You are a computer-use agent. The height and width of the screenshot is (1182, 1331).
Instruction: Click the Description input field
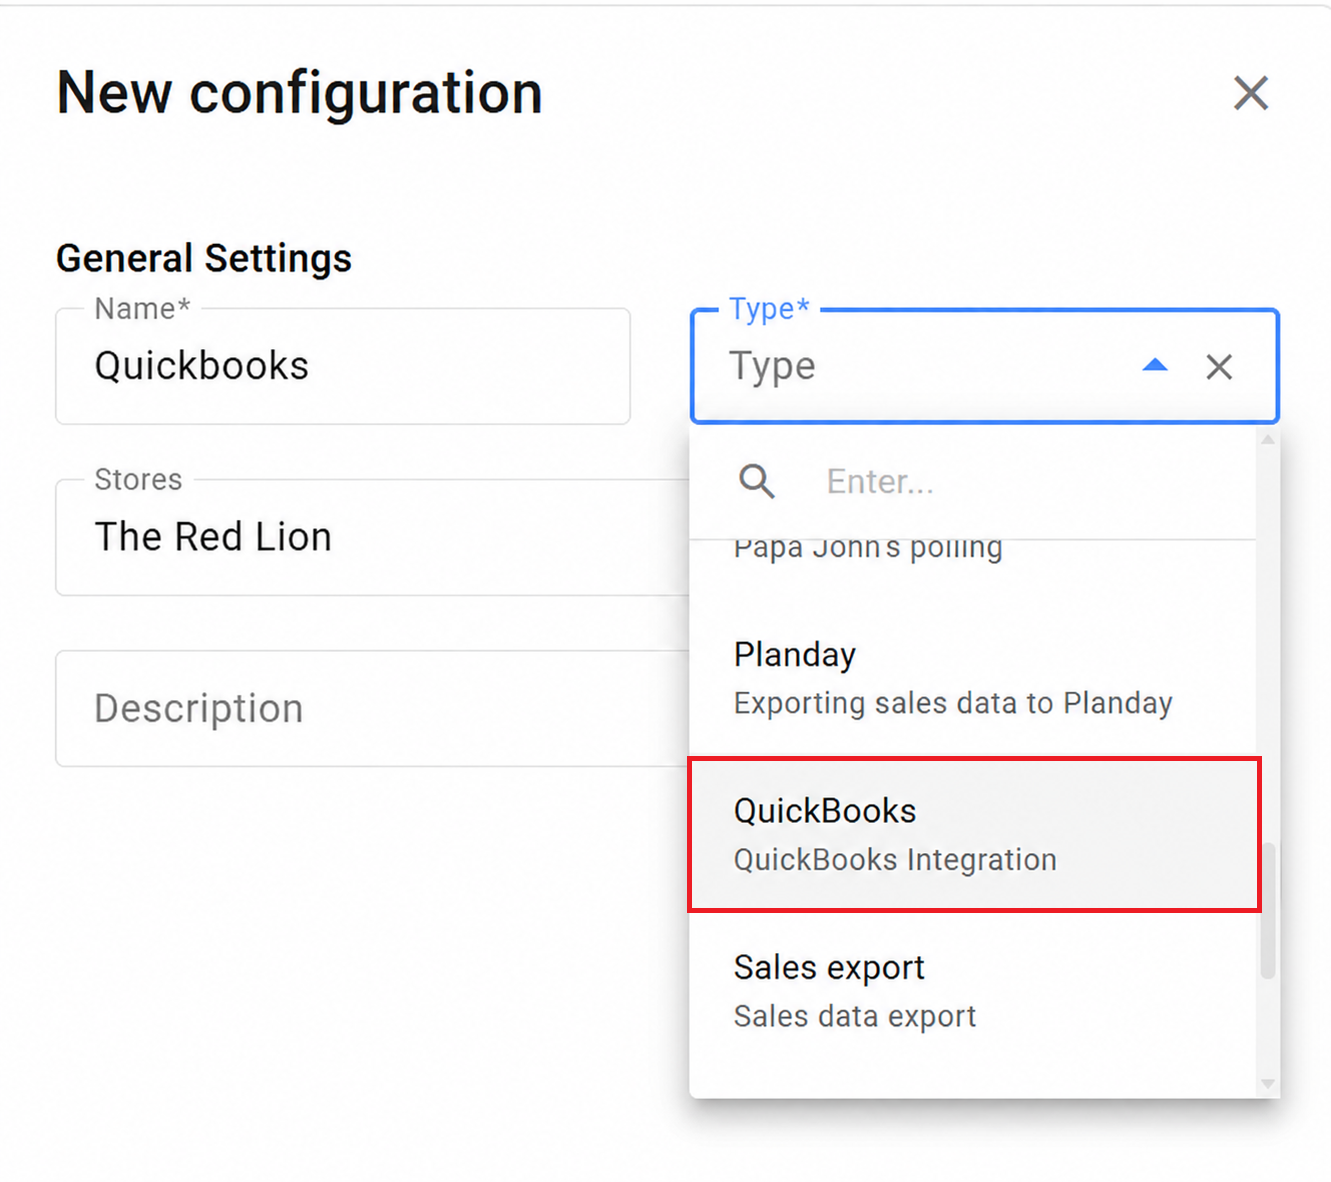(x=373, y=708)
